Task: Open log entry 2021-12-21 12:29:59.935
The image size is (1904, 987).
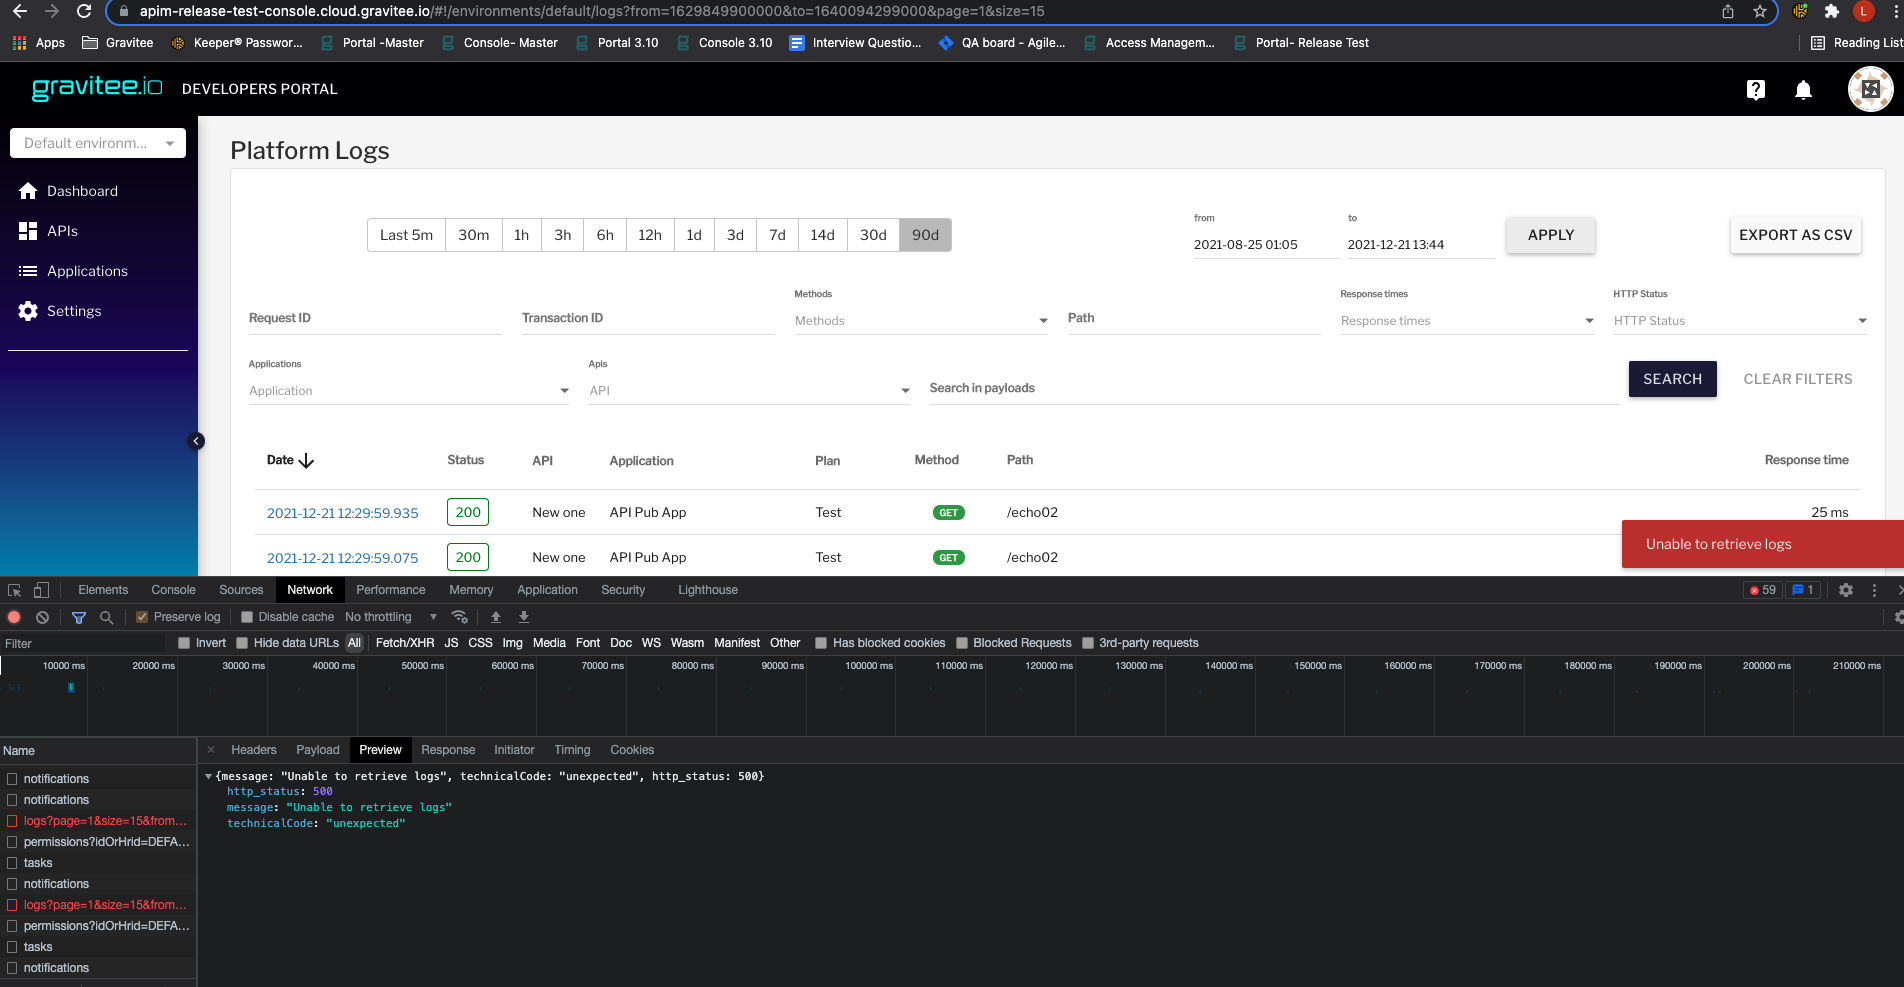Action: pyautogui.click(x=343, y=513)
